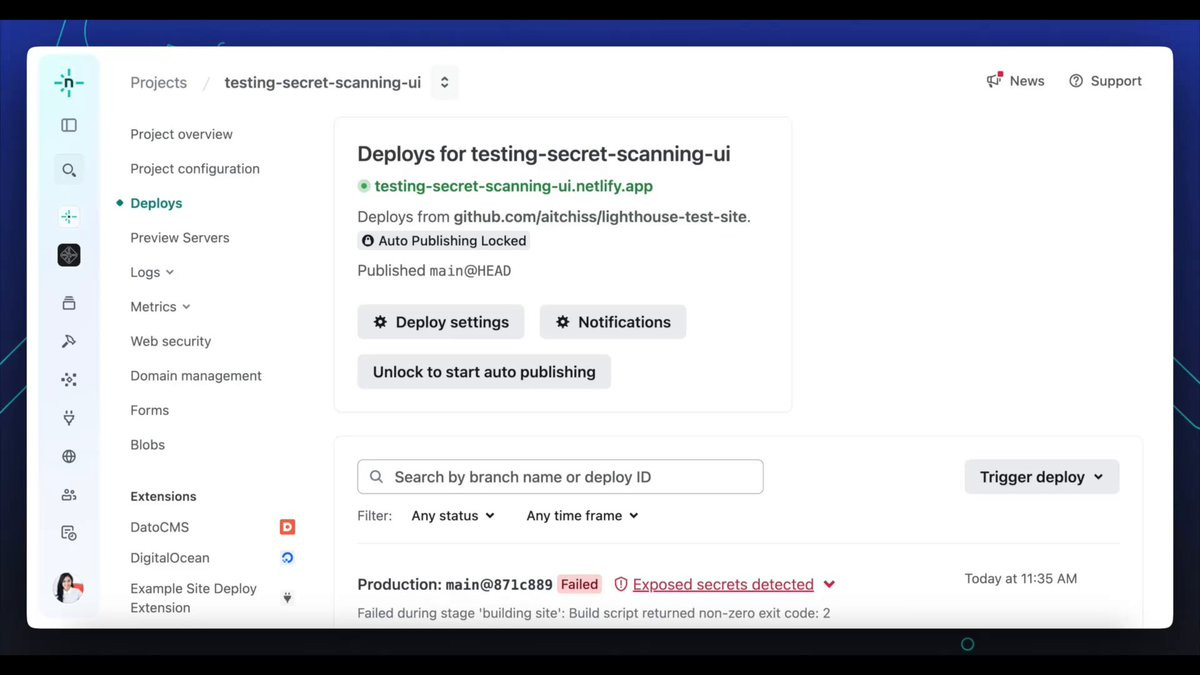Open the Blobs section
Viewport: 1200px width, 675px height.
tap(148, 445)
